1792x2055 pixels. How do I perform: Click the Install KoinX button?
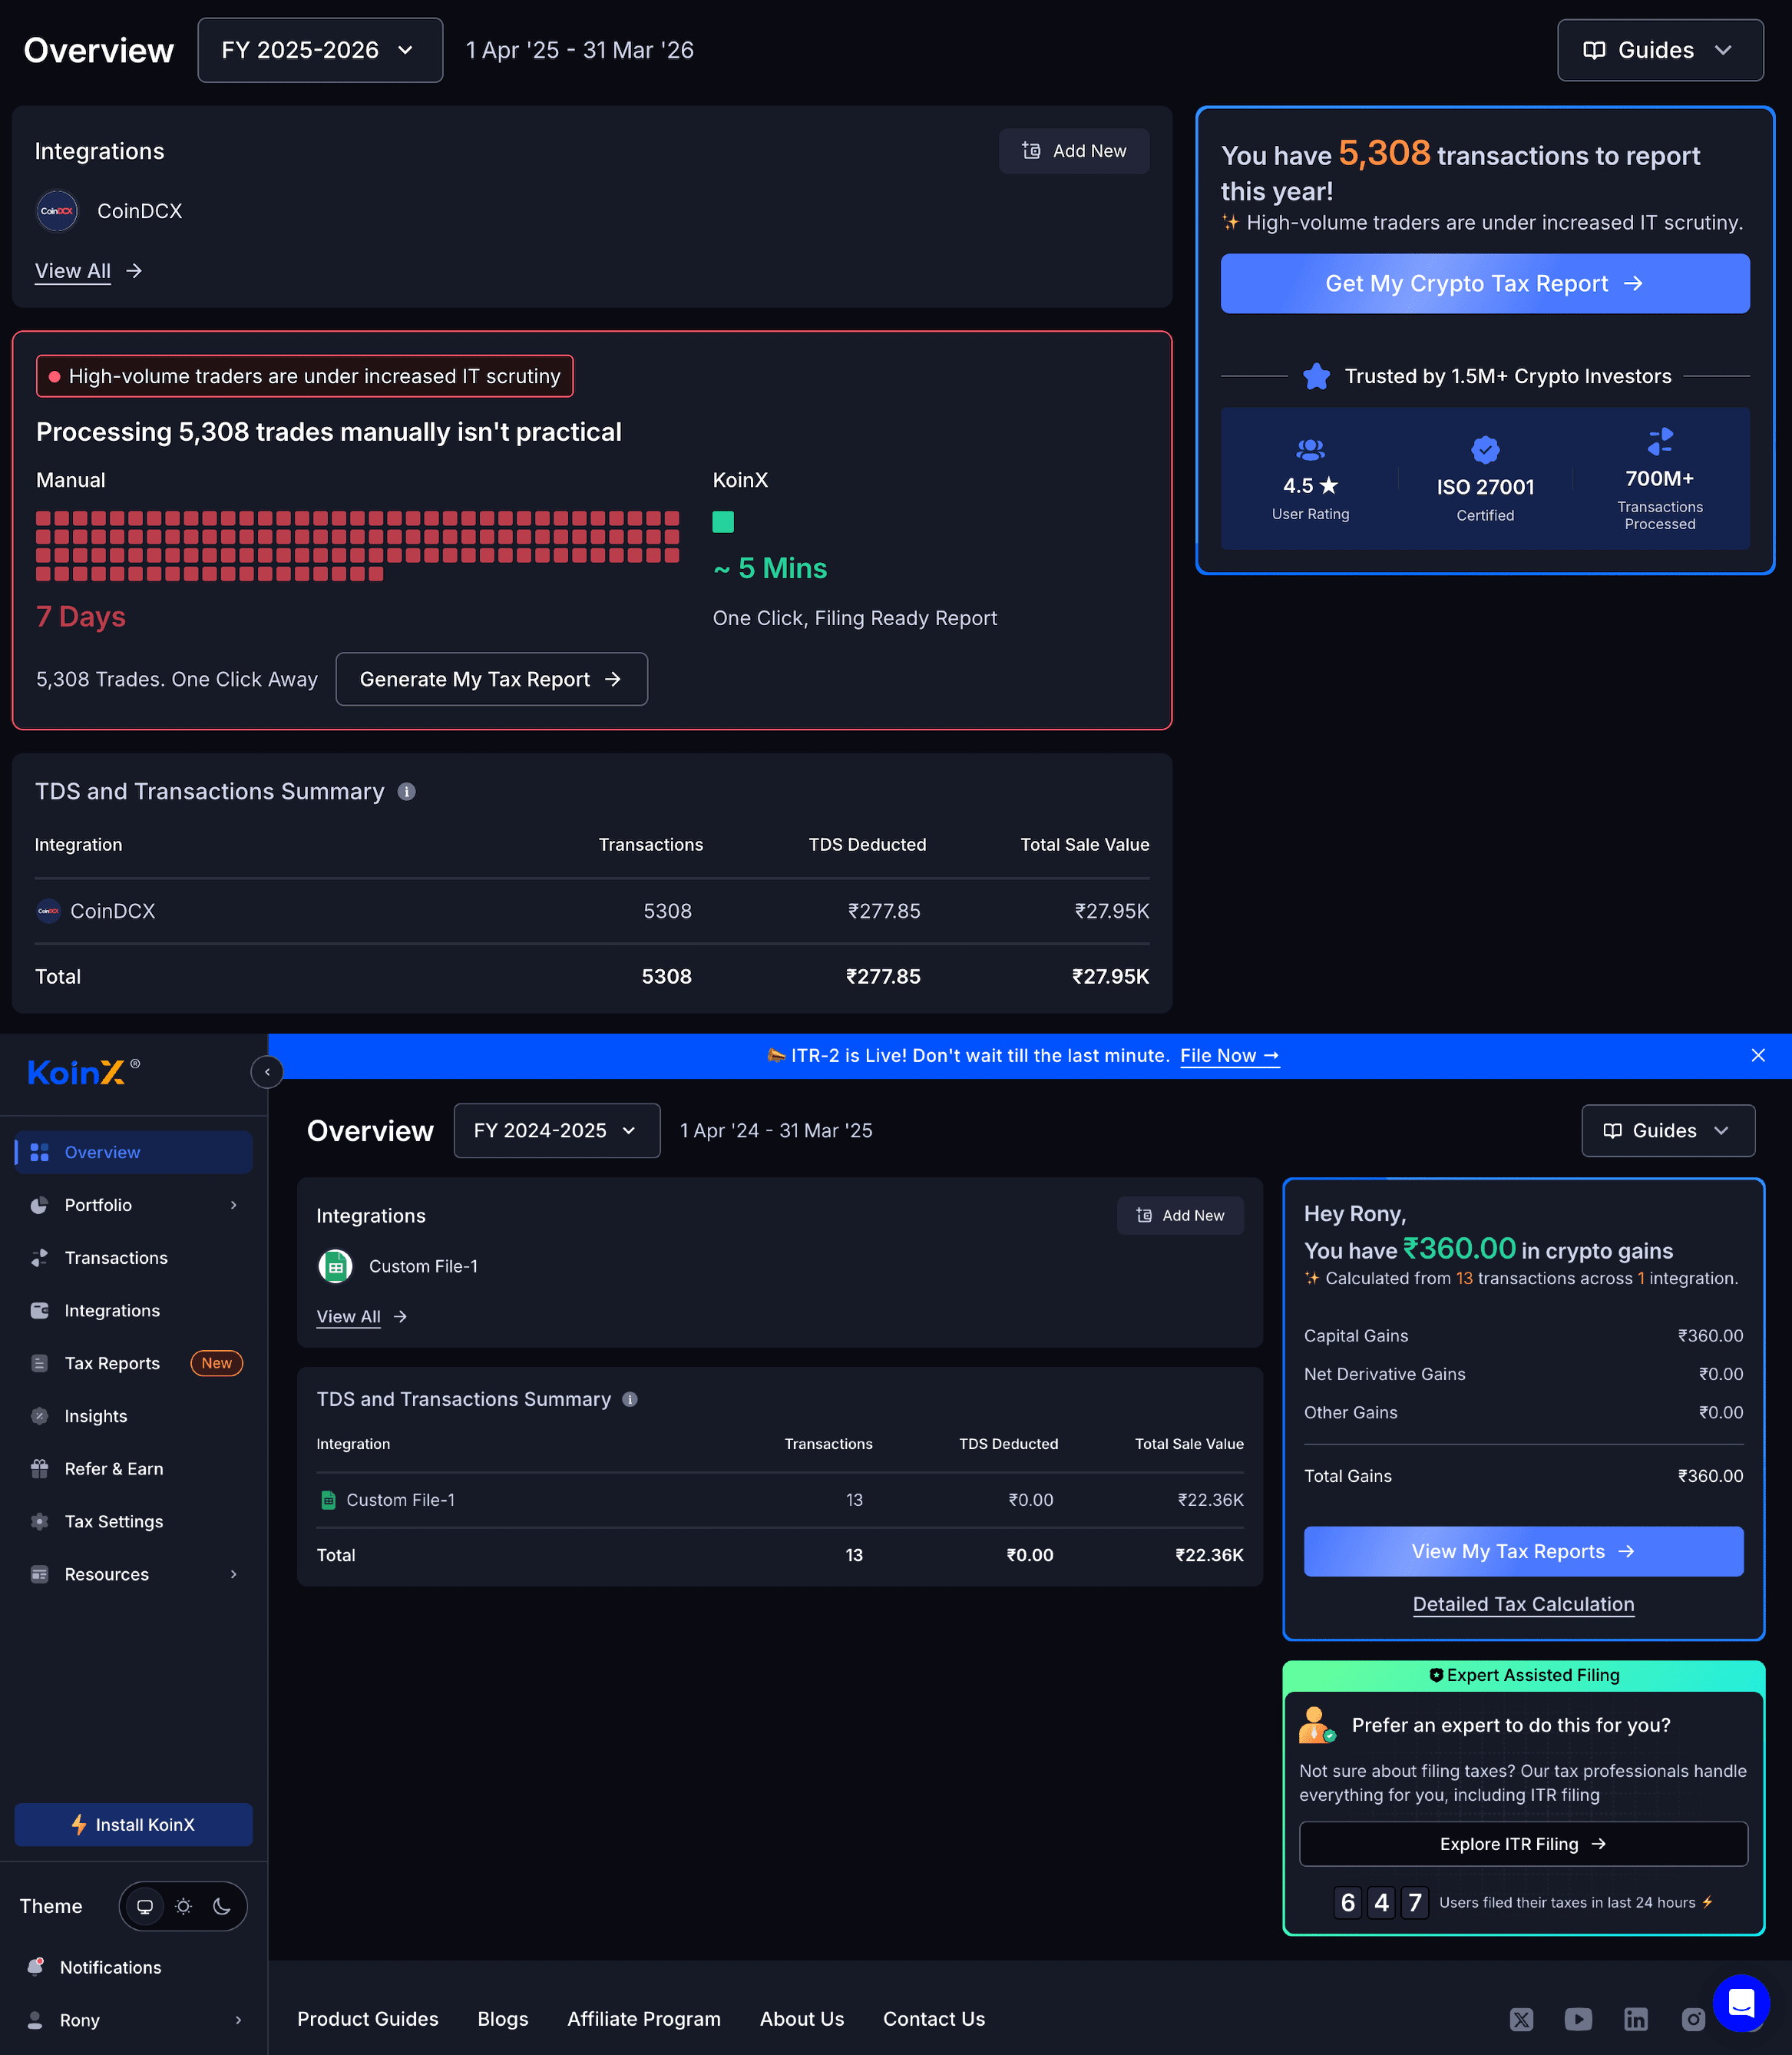pyautogui.click(x=134, y=1824)
